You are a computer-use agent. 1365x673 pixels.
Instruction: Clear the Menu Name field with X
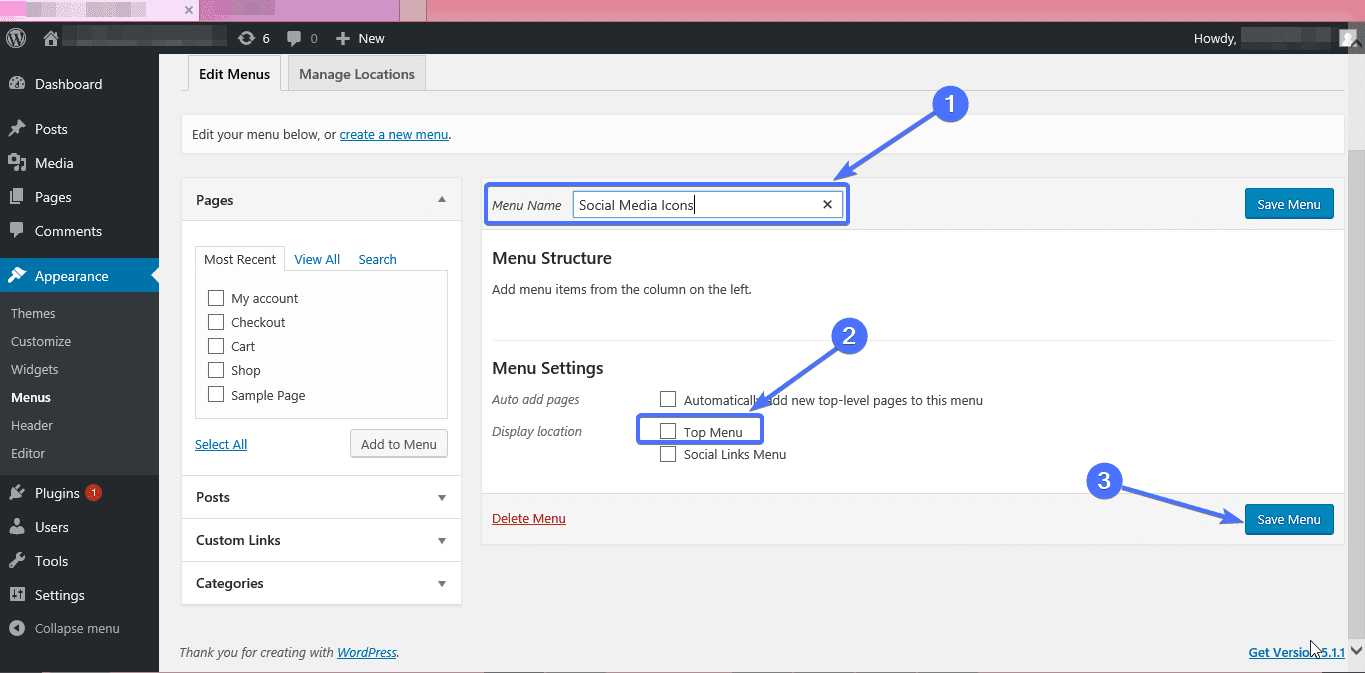827,205
